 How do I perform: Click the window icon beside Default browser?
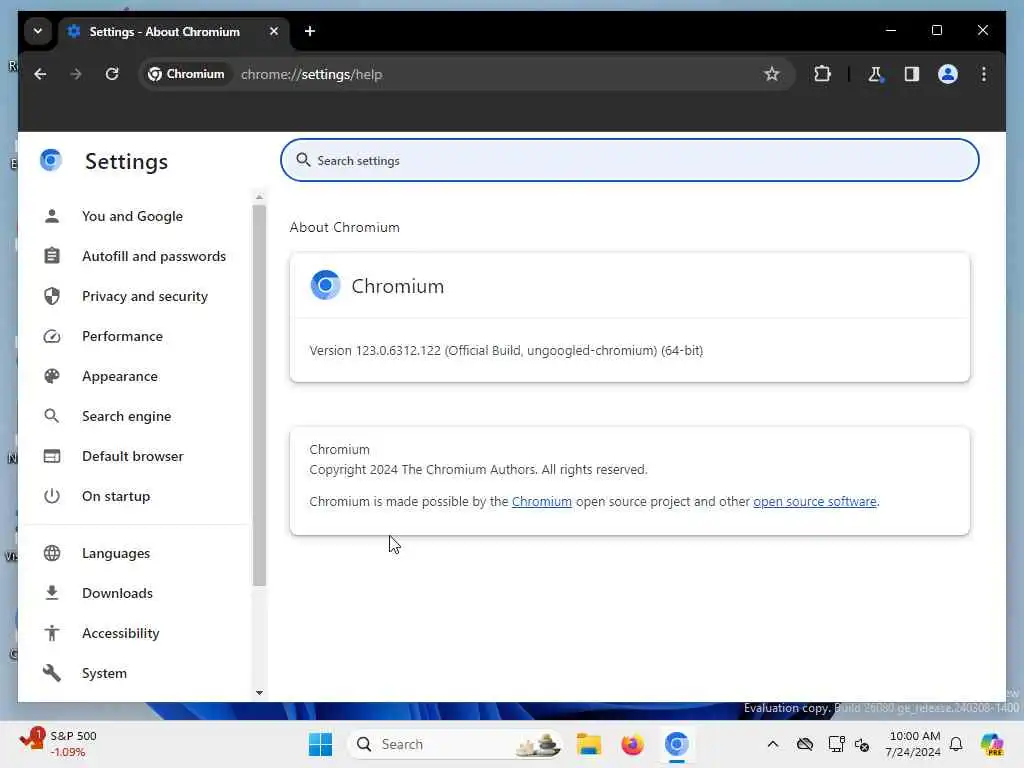tap(52, 456)
